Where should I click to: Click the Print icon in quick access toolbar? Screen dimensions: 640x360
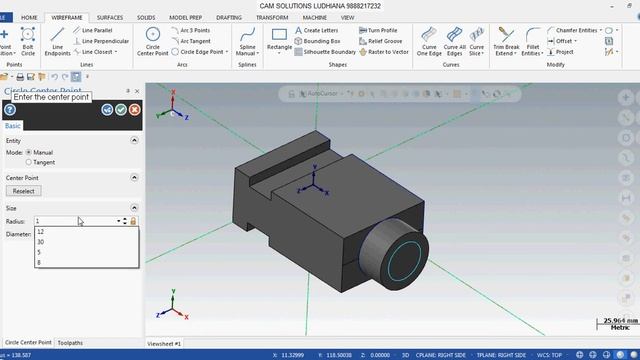pyautogui.click(x=20, y=77)
